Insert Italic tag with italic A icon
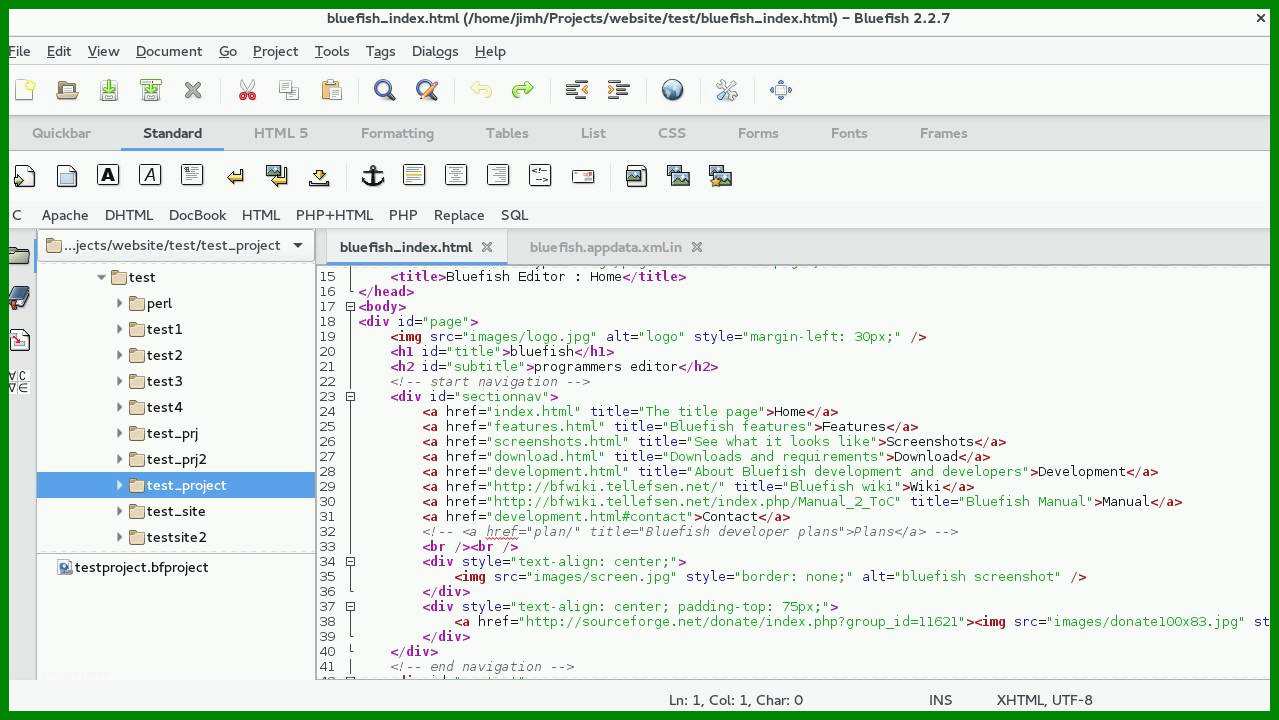The height and width of the screenshot is (720, 1279). click(x=150, y=176)
